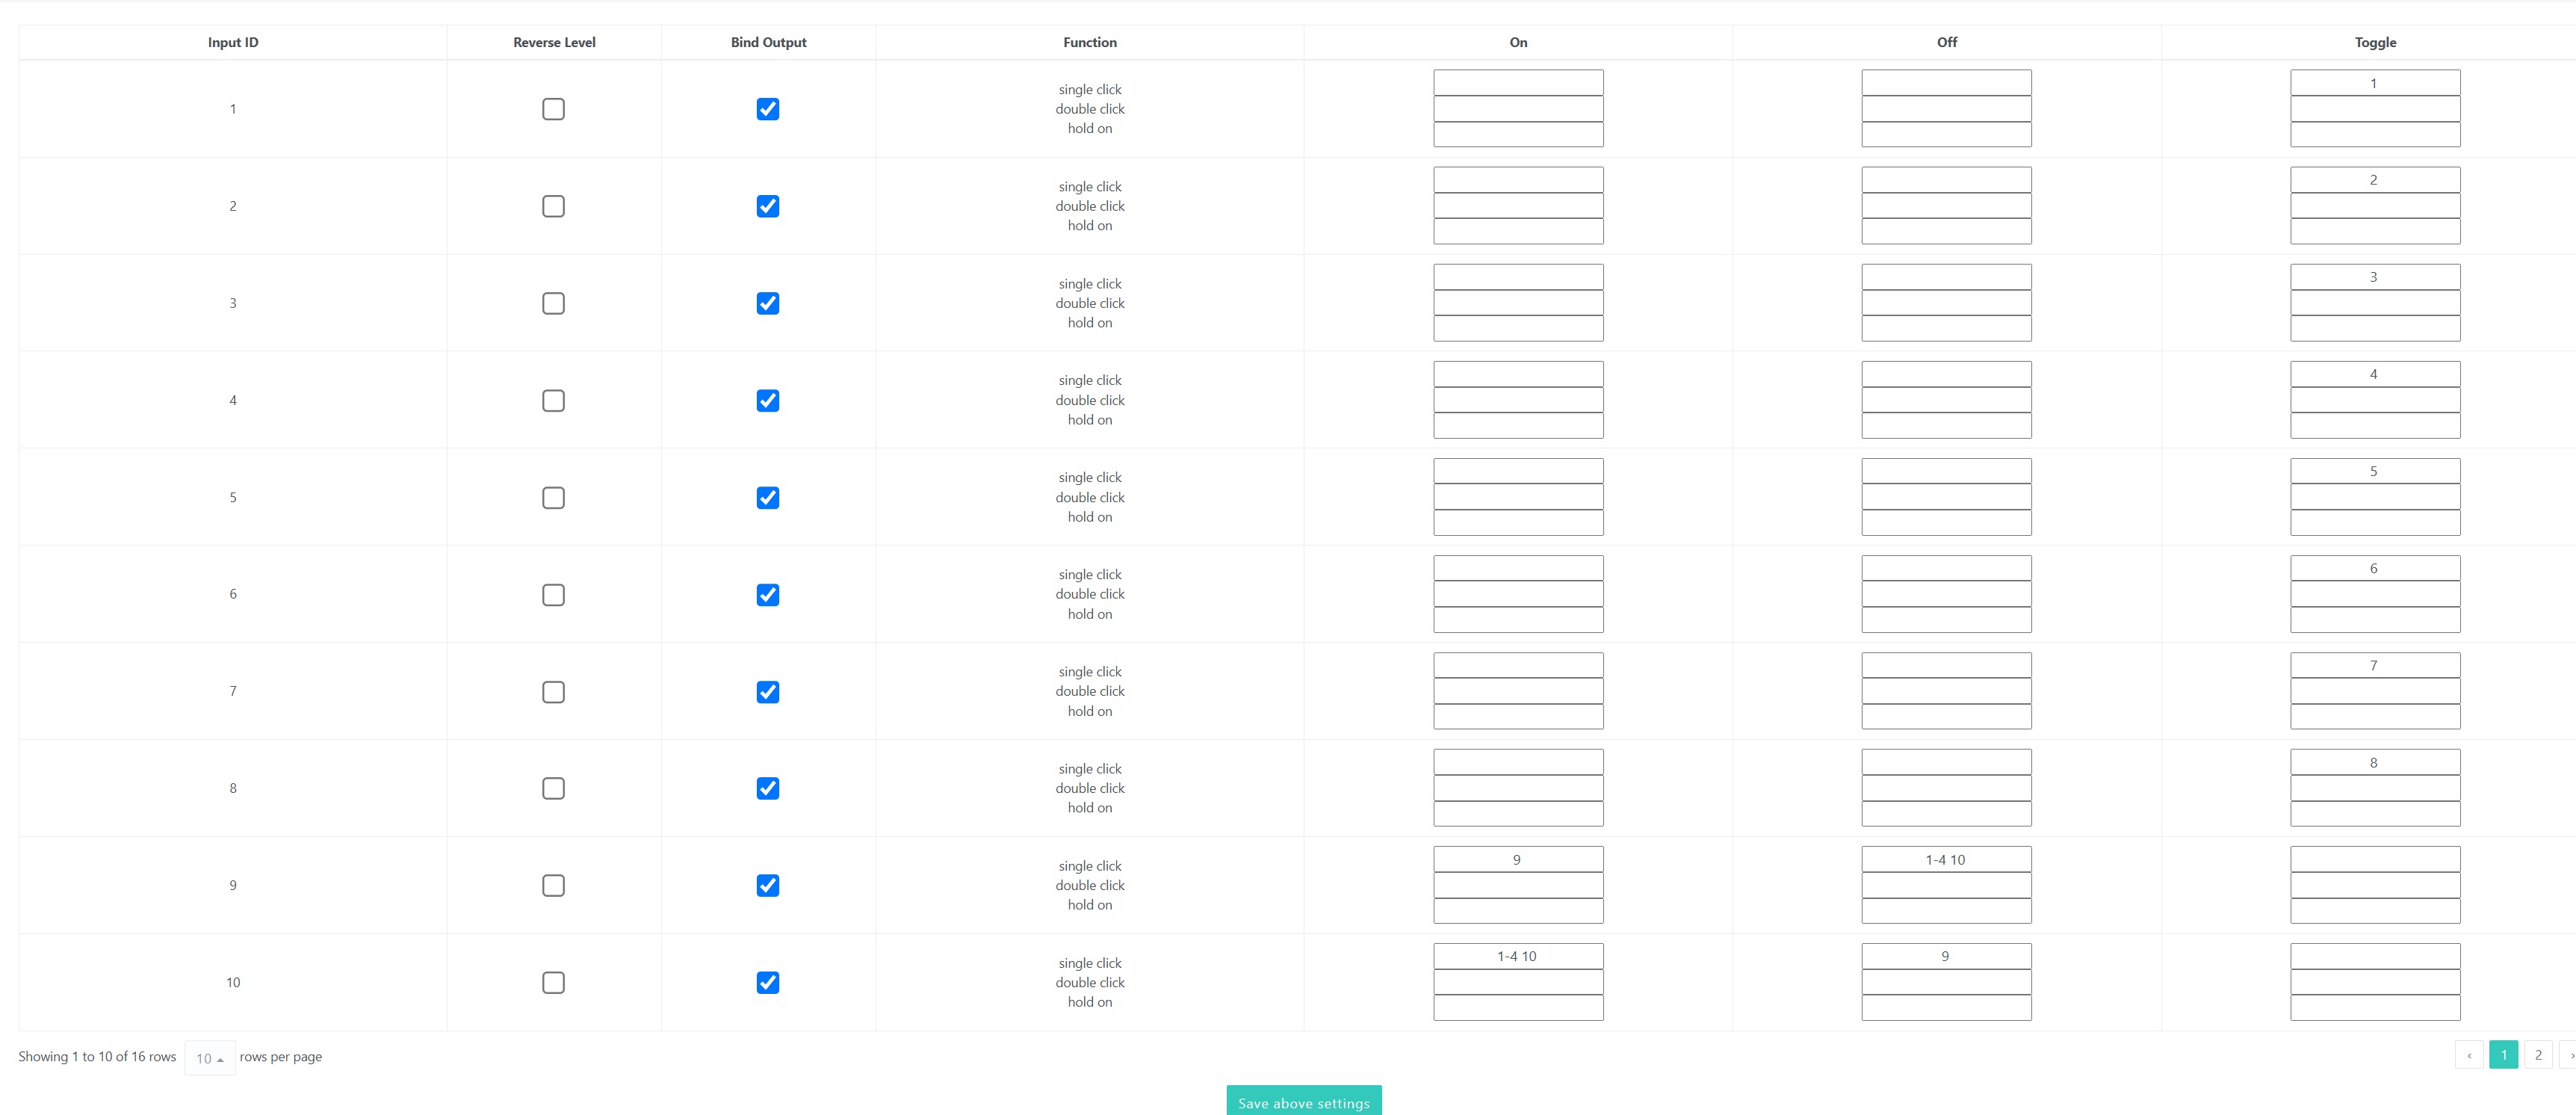This screenshot has width=2576, height=1115.
Task: Click hold on Toggle field for input 4
Action: click(x=2374, y=426)
